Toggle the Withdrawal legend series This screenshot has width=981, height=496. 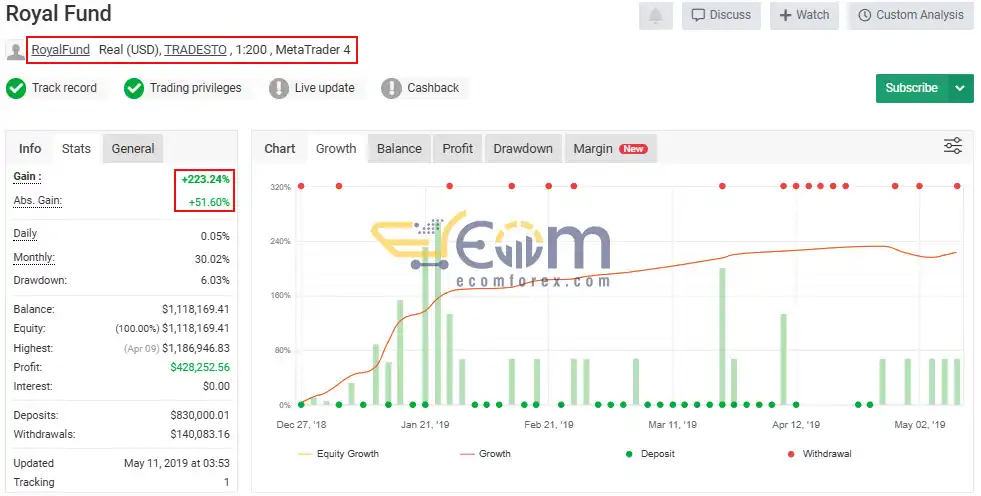click(x=820, y=454)
